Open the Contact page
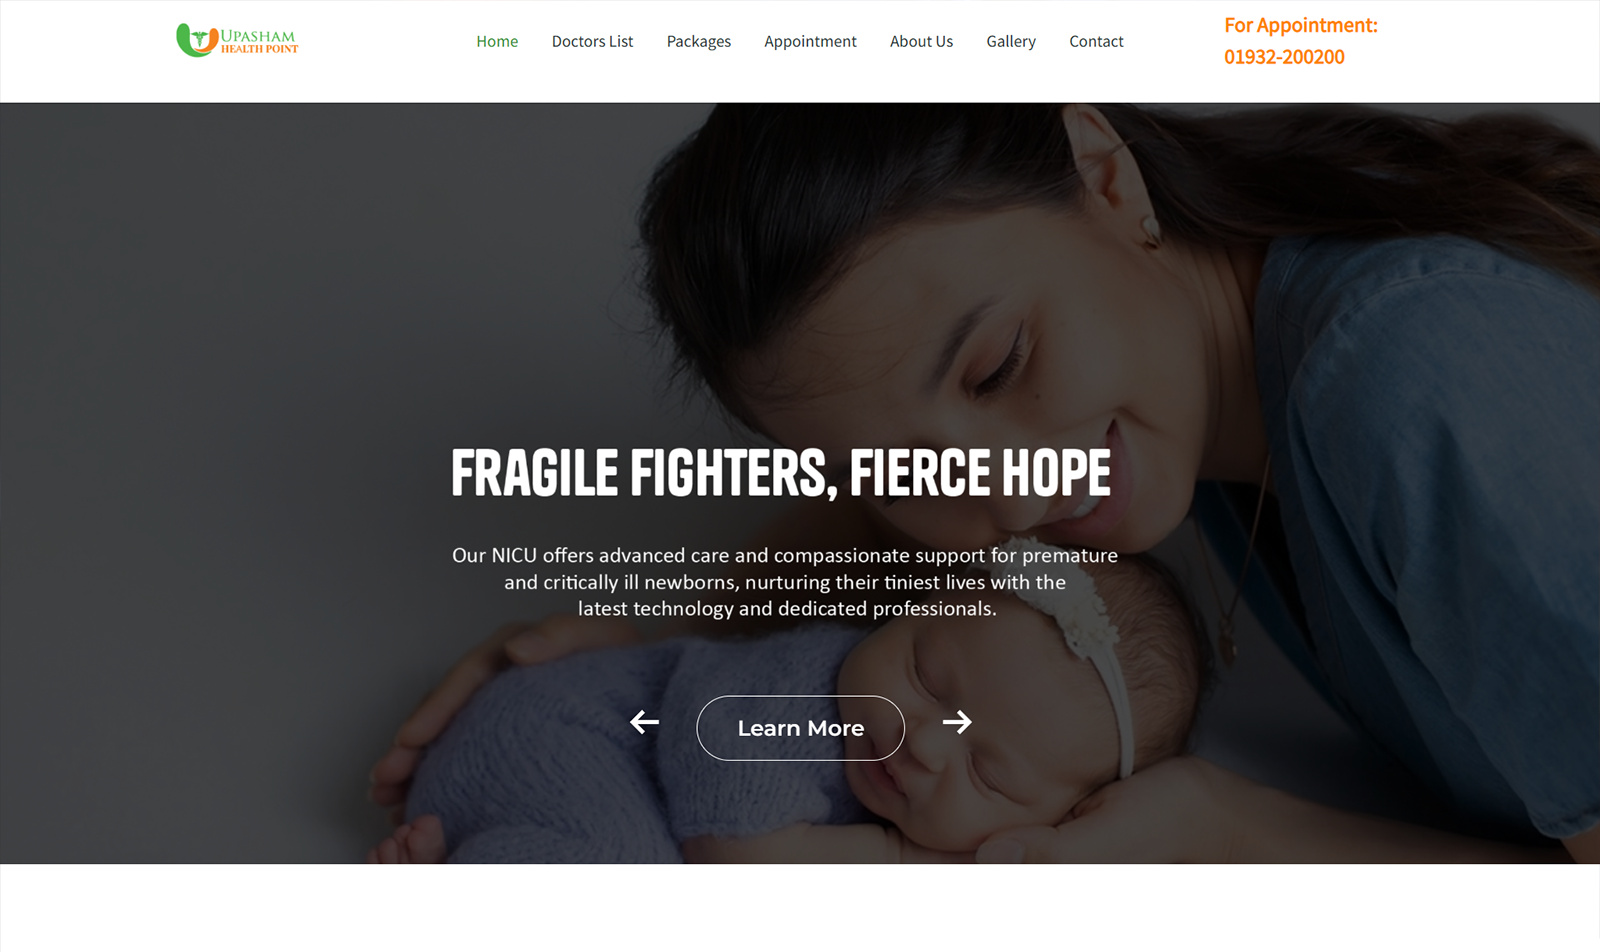 click(1096, 41)
